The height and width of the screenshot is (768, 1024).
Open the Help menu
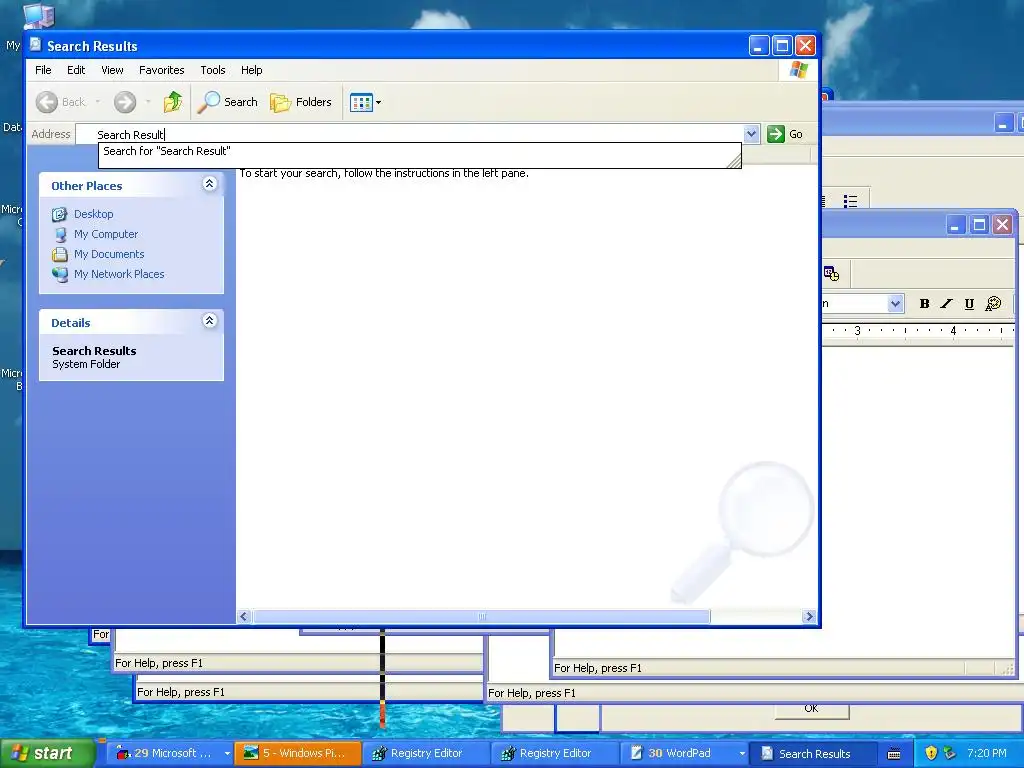tap(251, 70)
